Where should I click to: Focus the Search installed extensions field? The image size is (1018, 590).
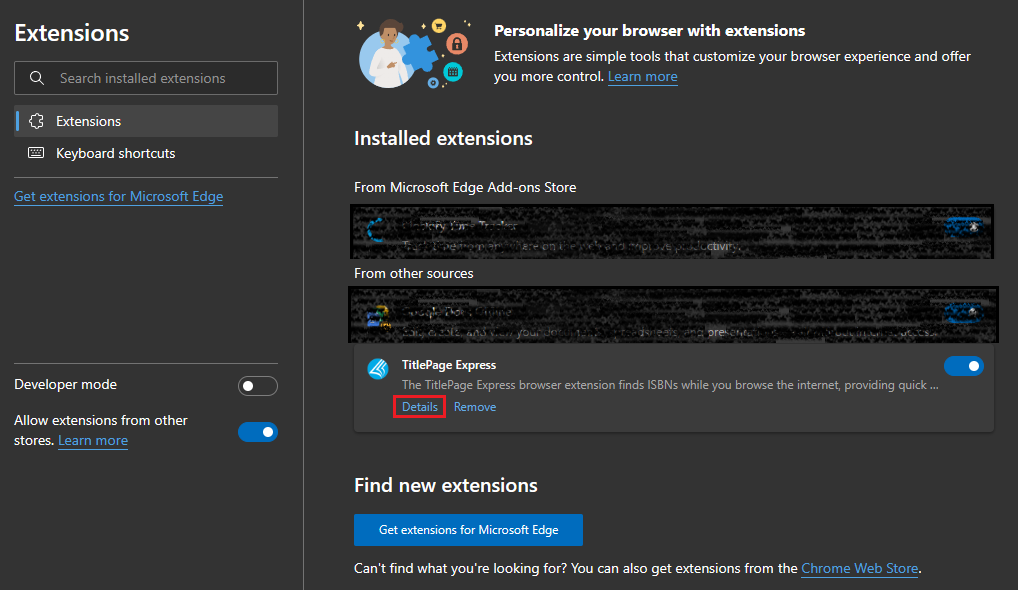click(x=160, y=78)
